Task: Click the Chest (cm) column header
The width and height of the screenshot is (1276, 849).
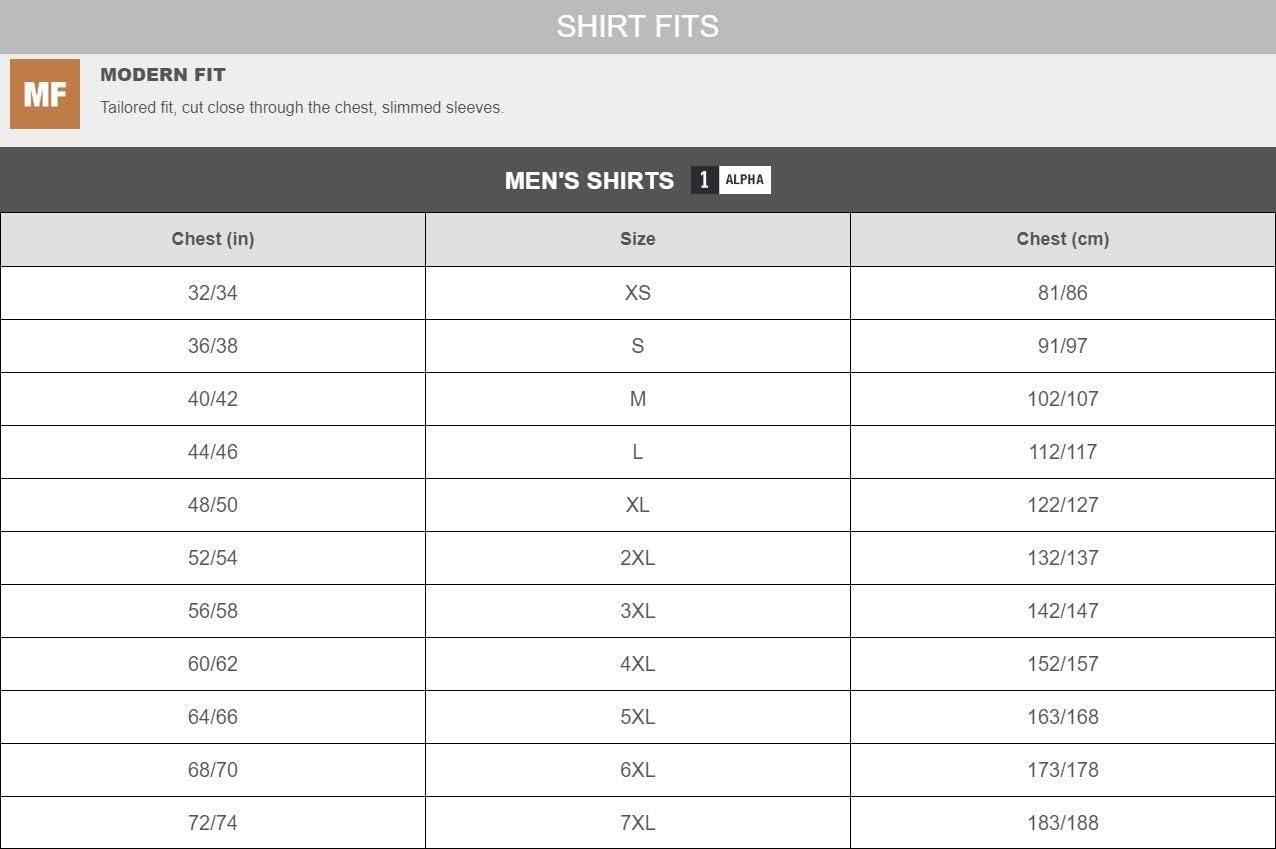Action: pos(1062,239)
